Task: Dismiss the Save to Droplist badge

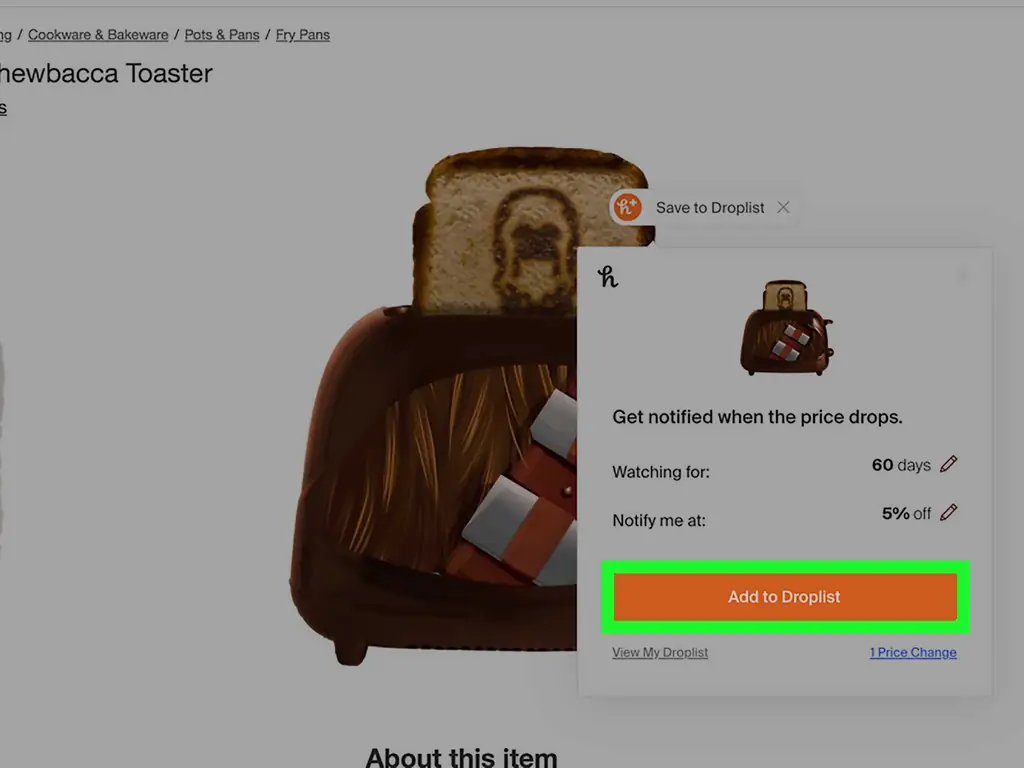Action: point(783,207)
